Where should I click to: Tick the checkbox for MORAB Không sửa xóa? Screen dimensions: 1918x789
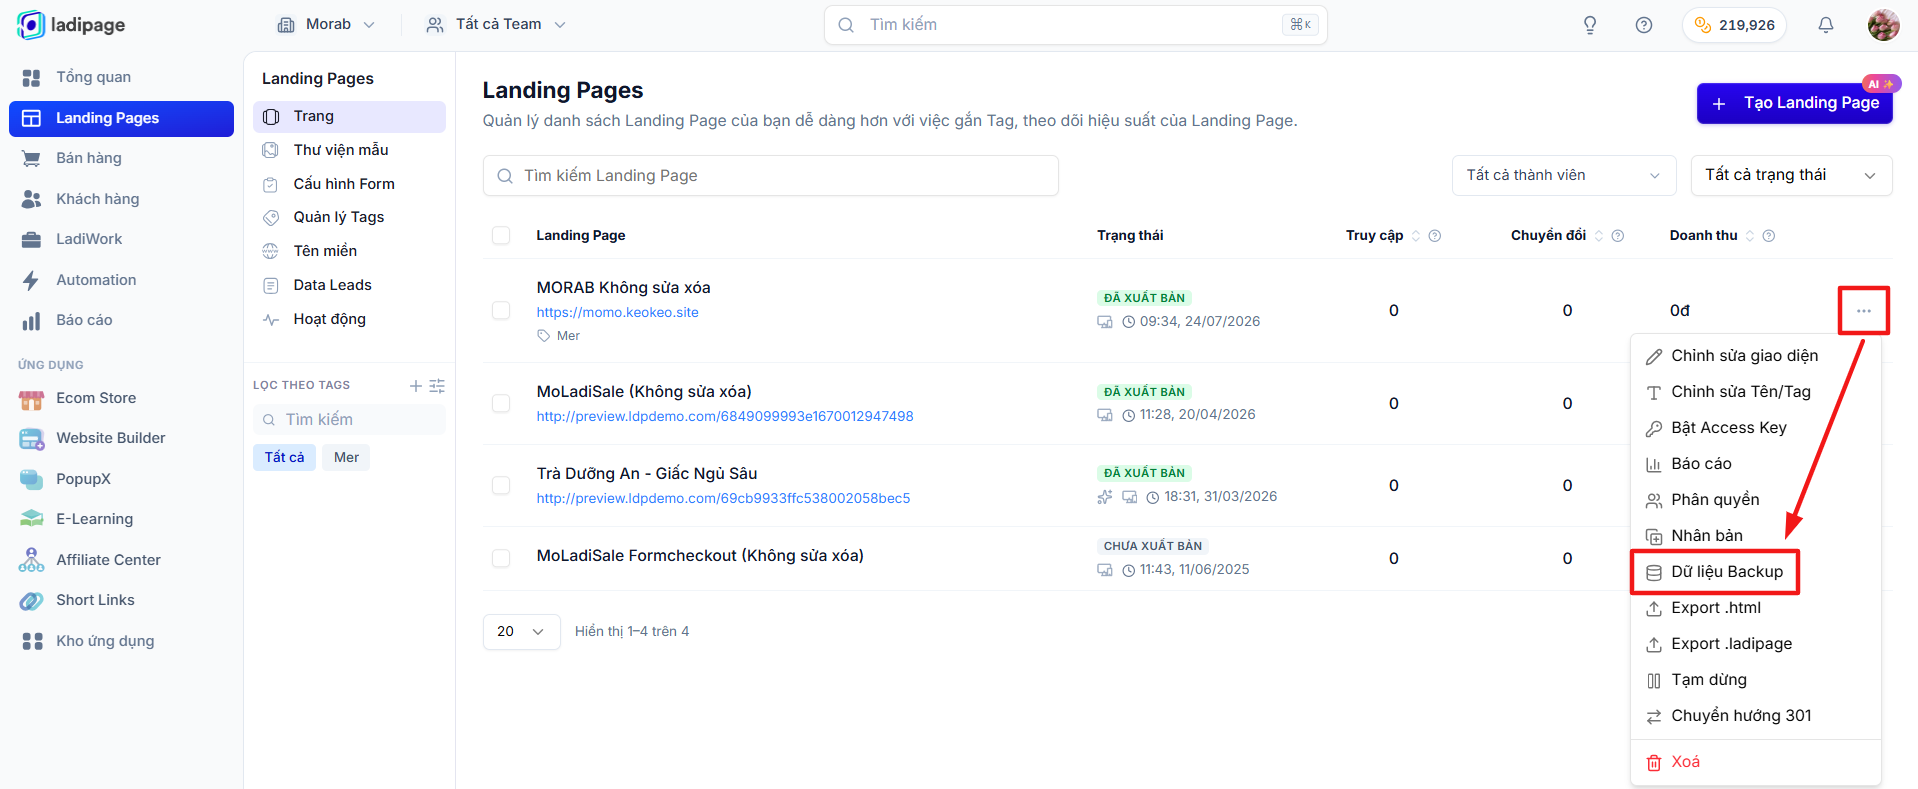(x=501, y=311)
